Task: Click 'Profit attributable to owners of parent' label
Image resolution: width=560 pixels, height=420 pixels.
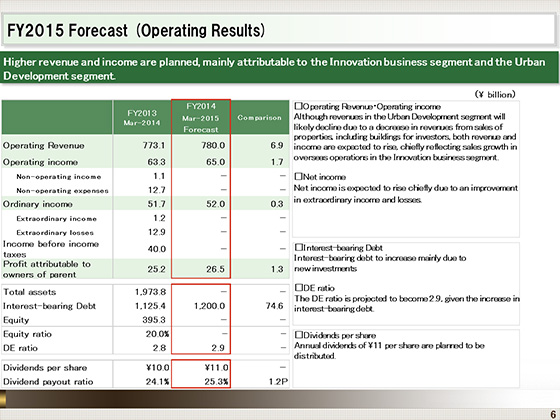Action: pyautogui.click(x=47, y=269)
